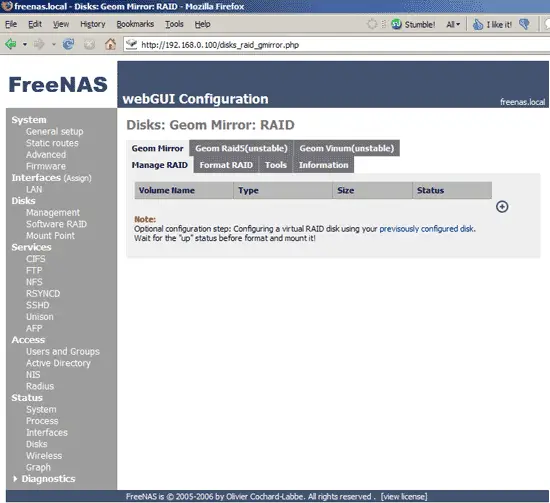Add a new RAID volume plus icon
Image resolution: width=550 pixels, height=503 pixels.
(502, 207)
